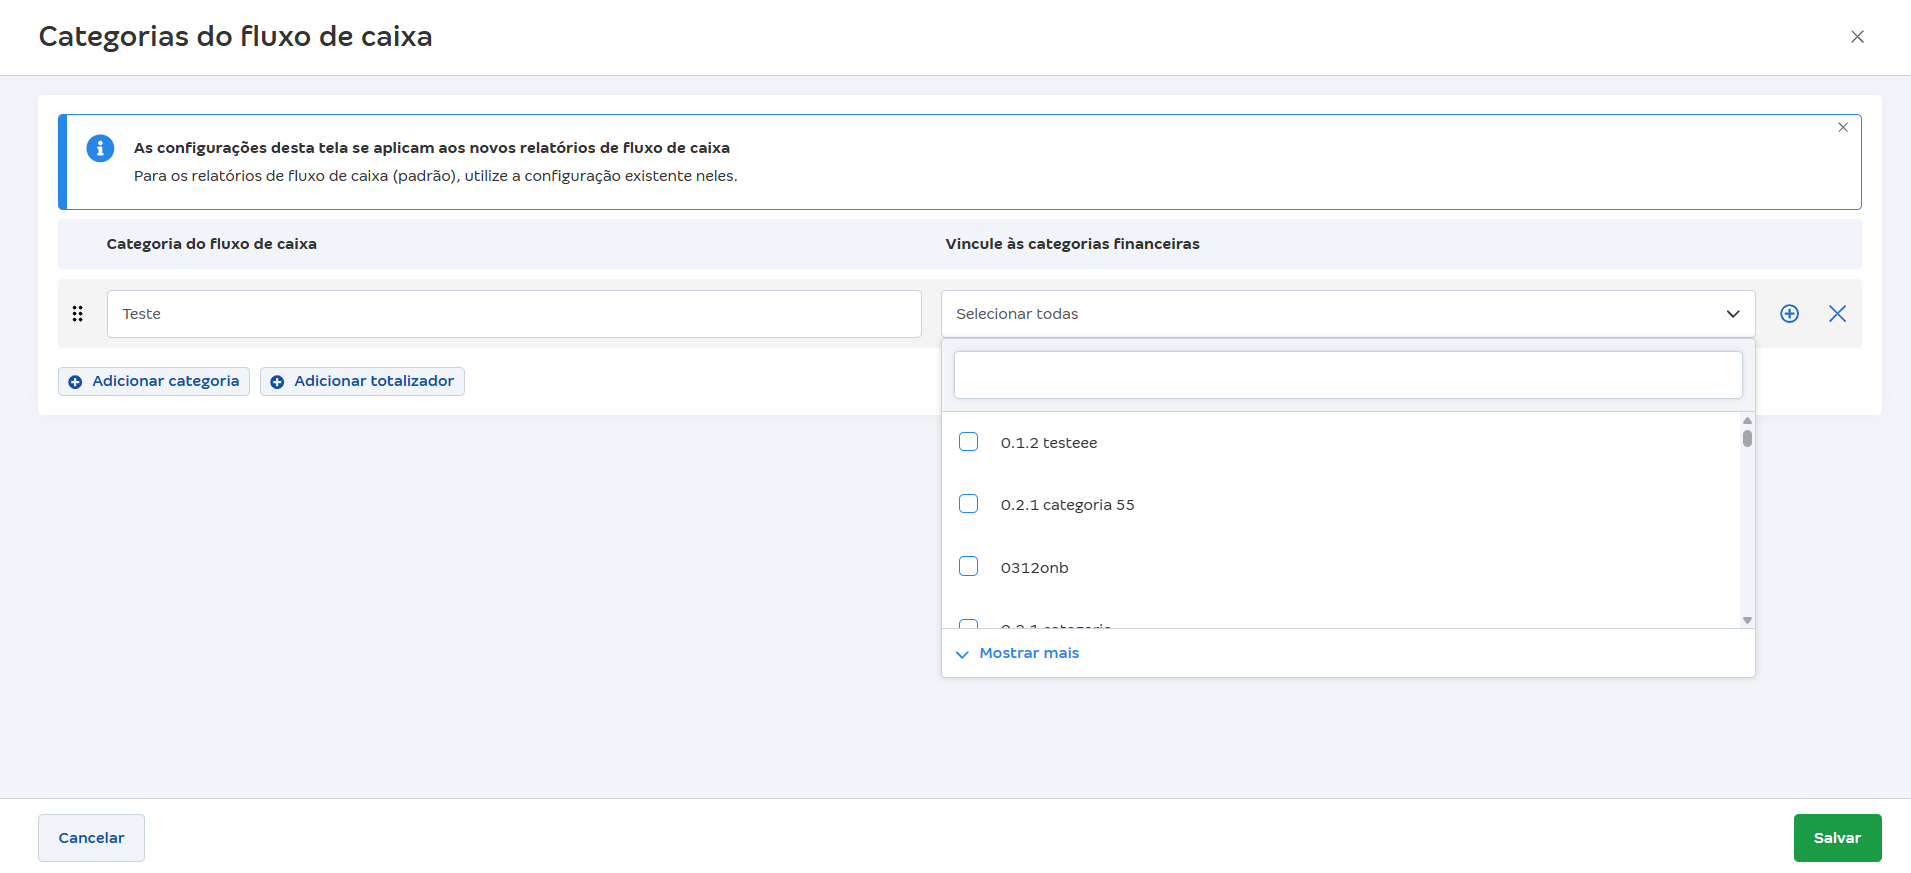Click the dropdown chevron arrow
1911x873 pixels.
[1733, 314]
